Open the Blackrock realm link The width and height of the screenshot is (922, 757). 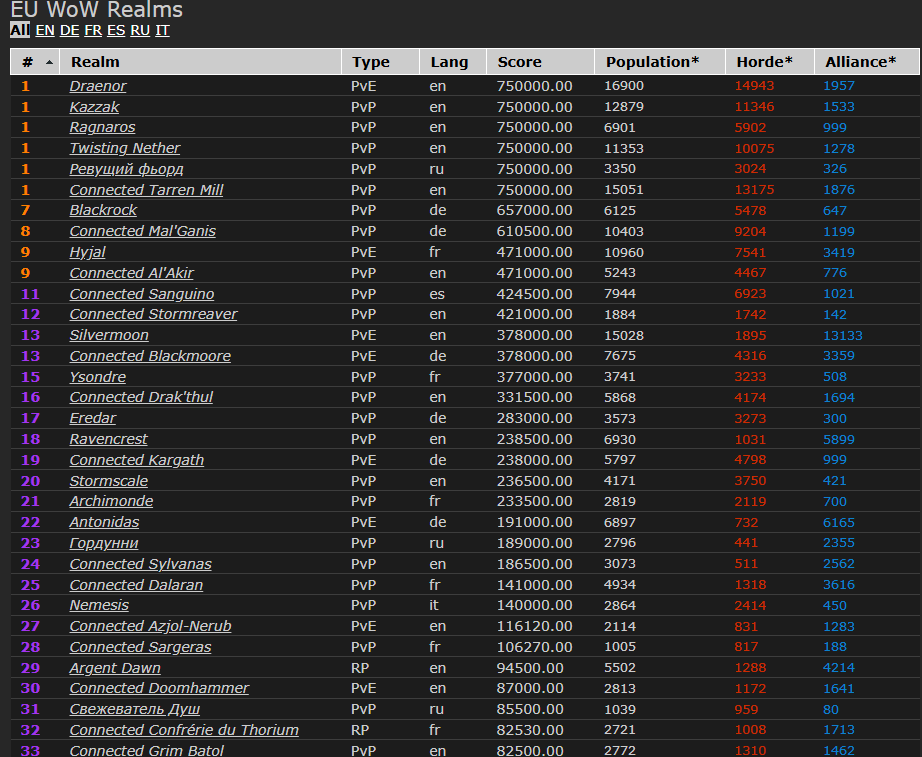pyautogui.click(x=103, y=211)
